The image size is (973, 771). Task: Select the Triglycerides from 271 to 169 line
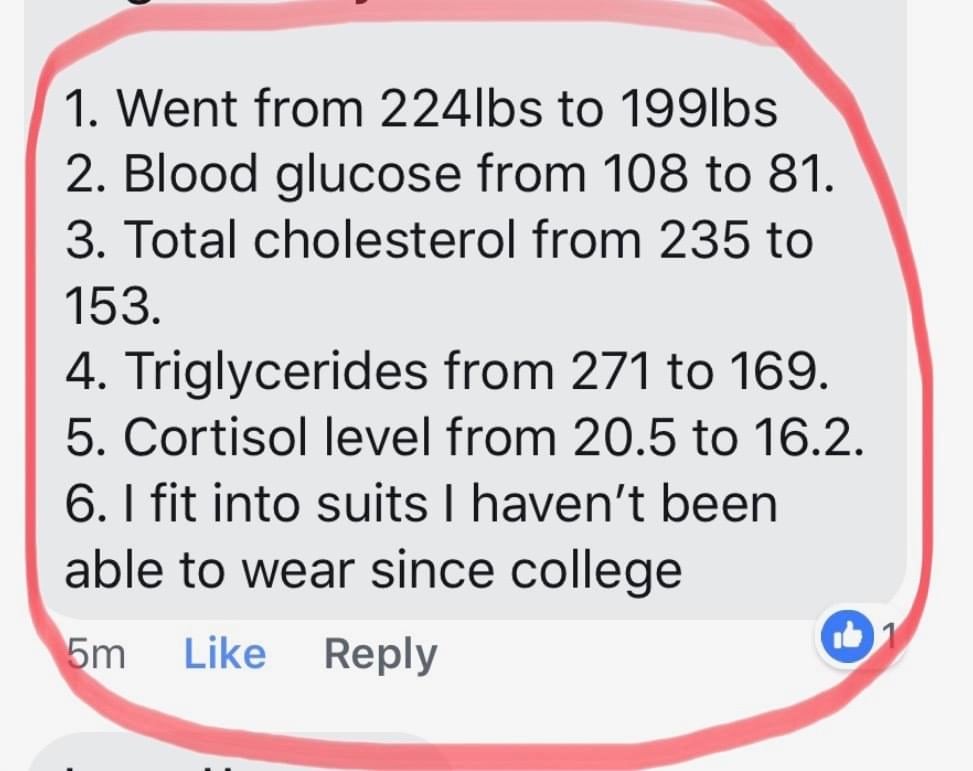447,372
